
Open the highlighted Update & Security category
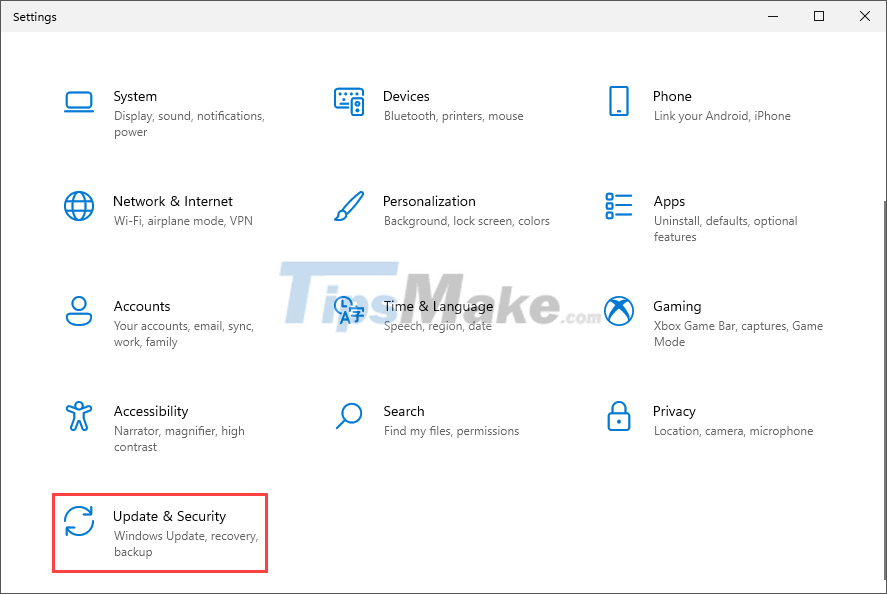[x=160, y=532]
